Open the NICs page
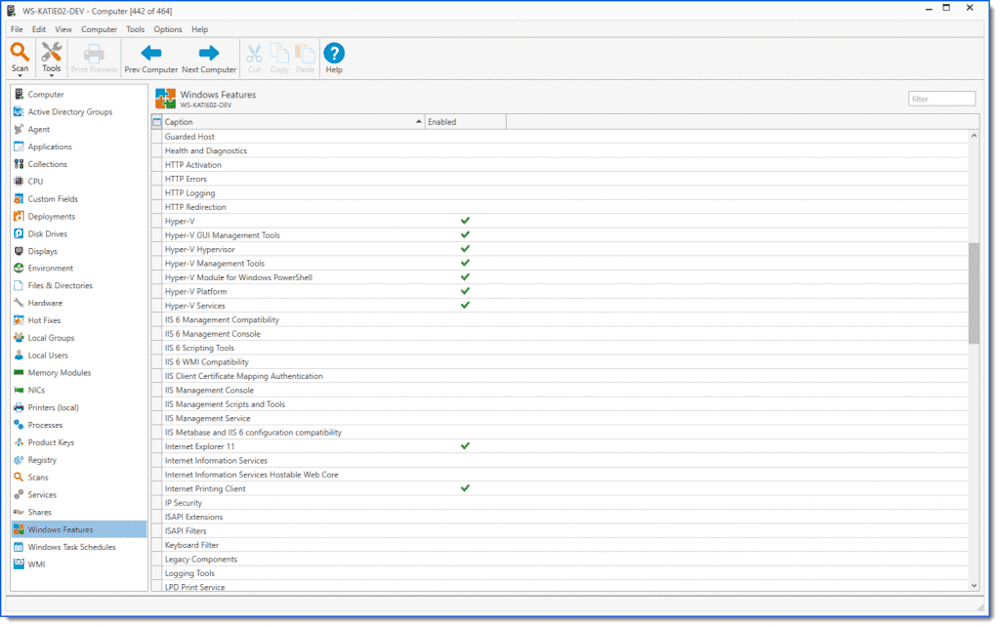 point(36,390)
